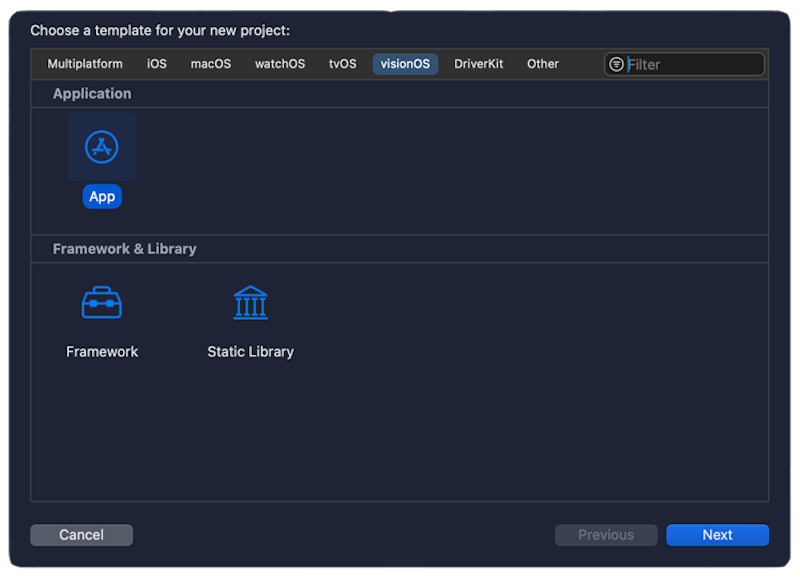This screenshot has height=579, width=800.
Task: Select the toolbox-style Framework icon
Action: [x=101, y=302]
